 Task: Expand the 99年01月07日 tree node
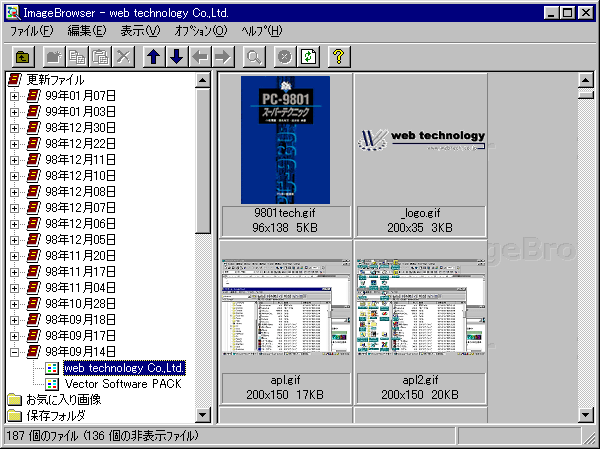tap(14, 96)
